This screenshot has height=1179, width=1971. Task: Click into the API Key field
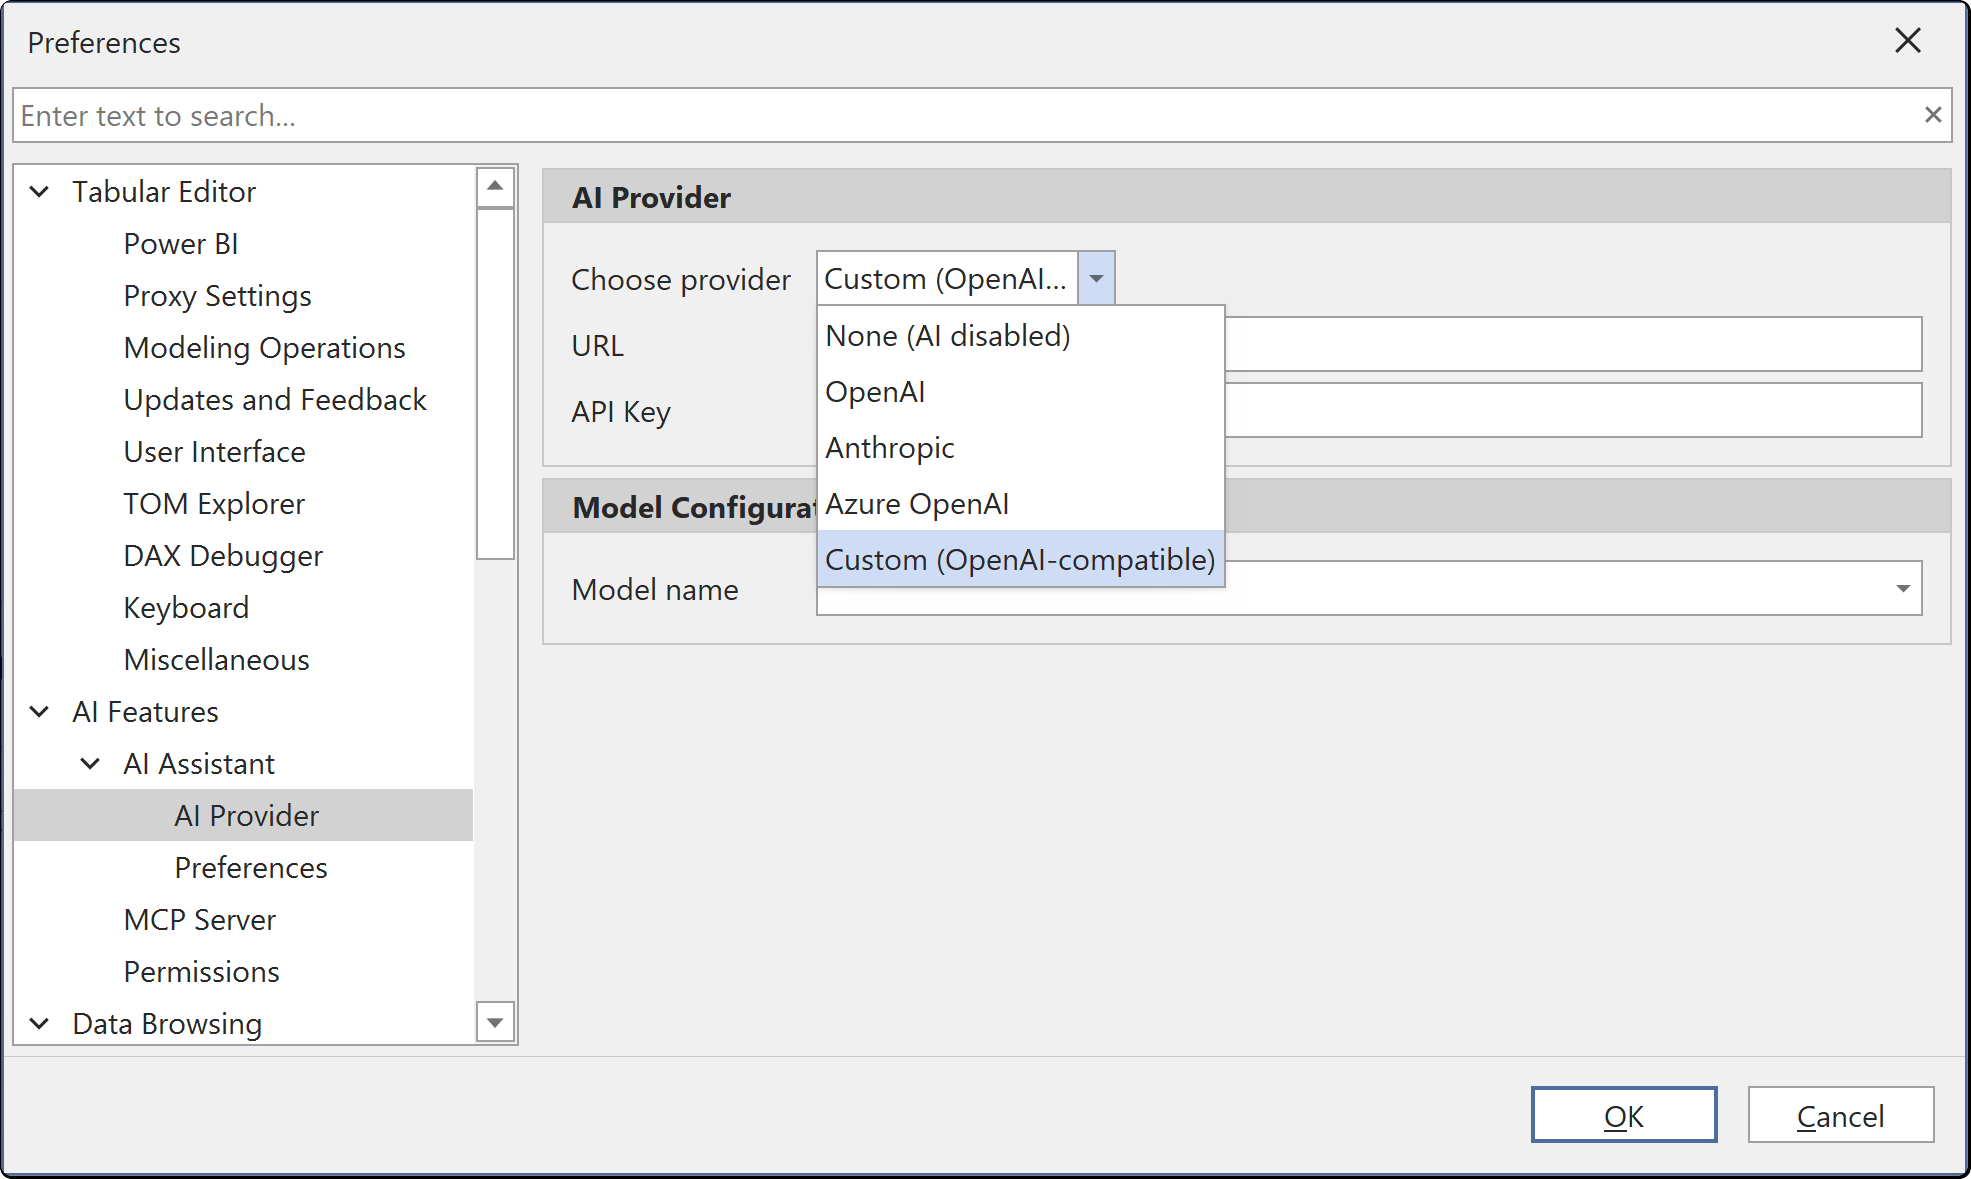[1573, 410]
